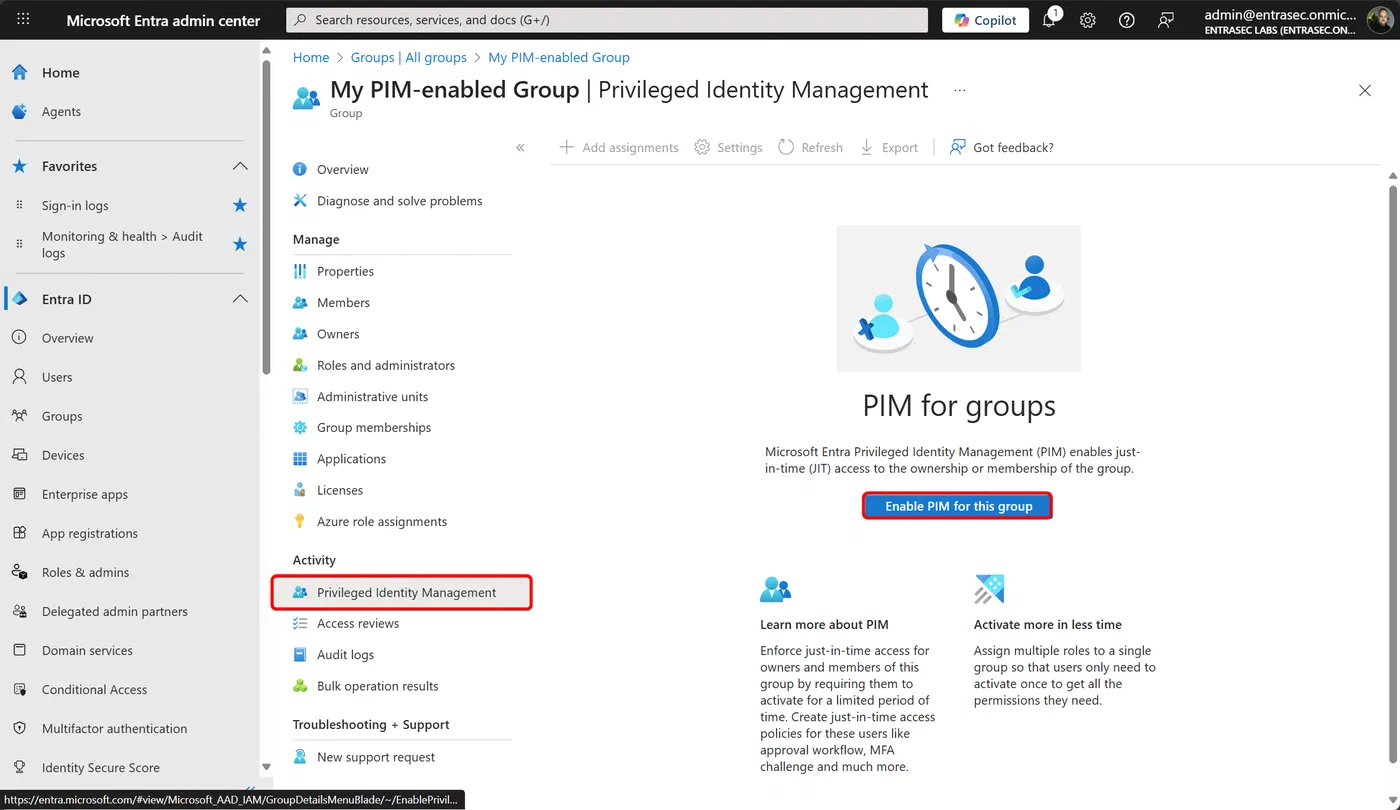Launch Copilot from the top bar
Screen dimensions: 1400x810
tap(985, 20)
